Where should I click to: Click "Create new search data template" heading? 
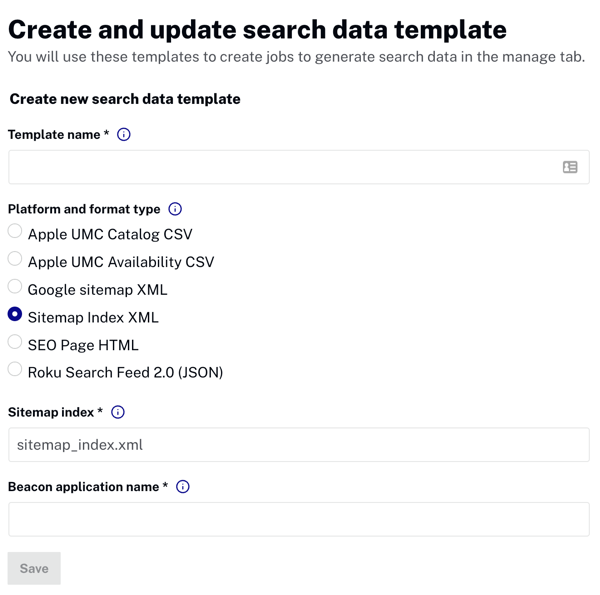125,99
